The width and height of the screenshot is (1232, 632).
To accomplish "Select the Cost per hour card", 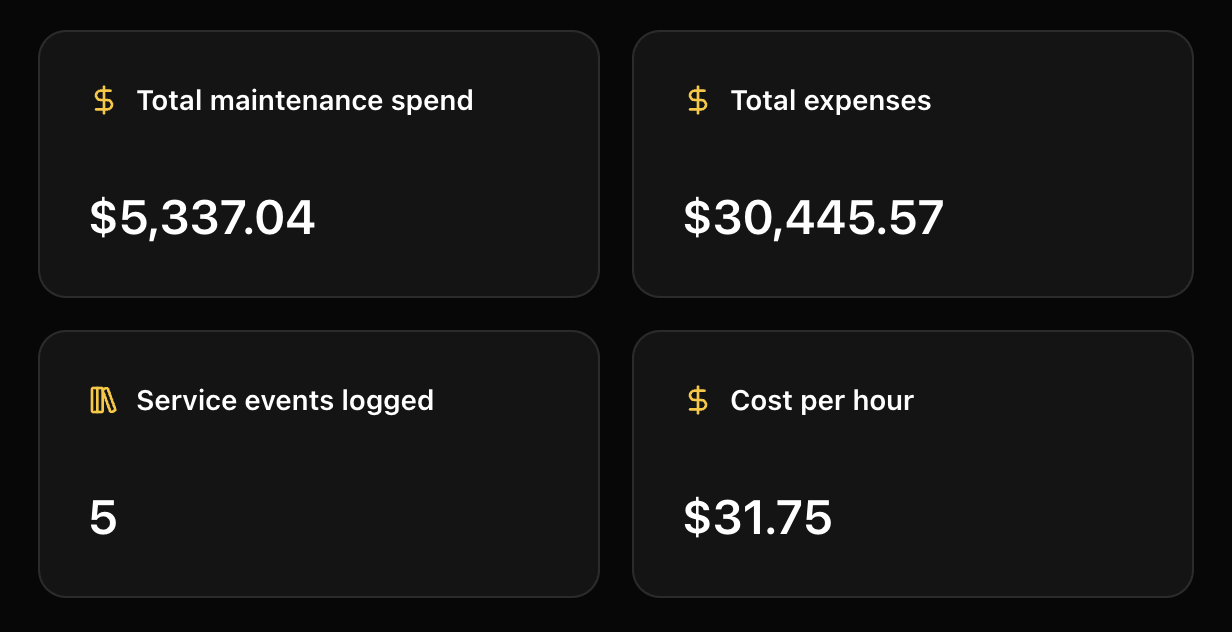I will [914, 464].
